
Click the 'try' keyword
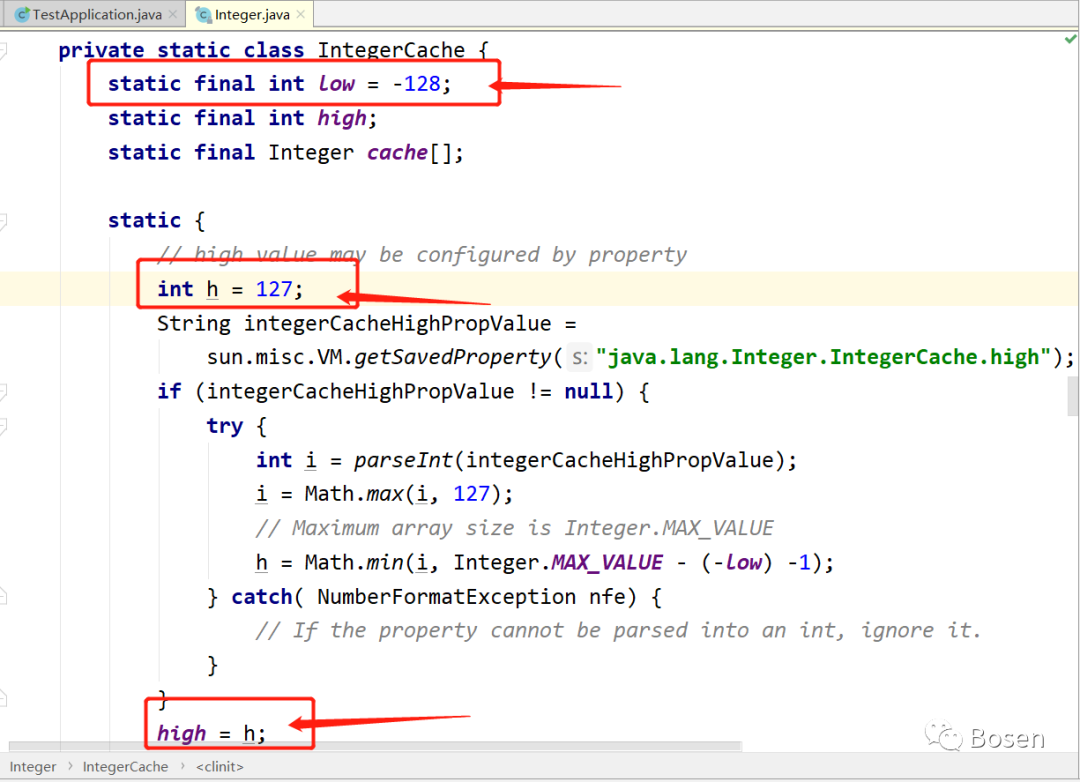point(225,426)
